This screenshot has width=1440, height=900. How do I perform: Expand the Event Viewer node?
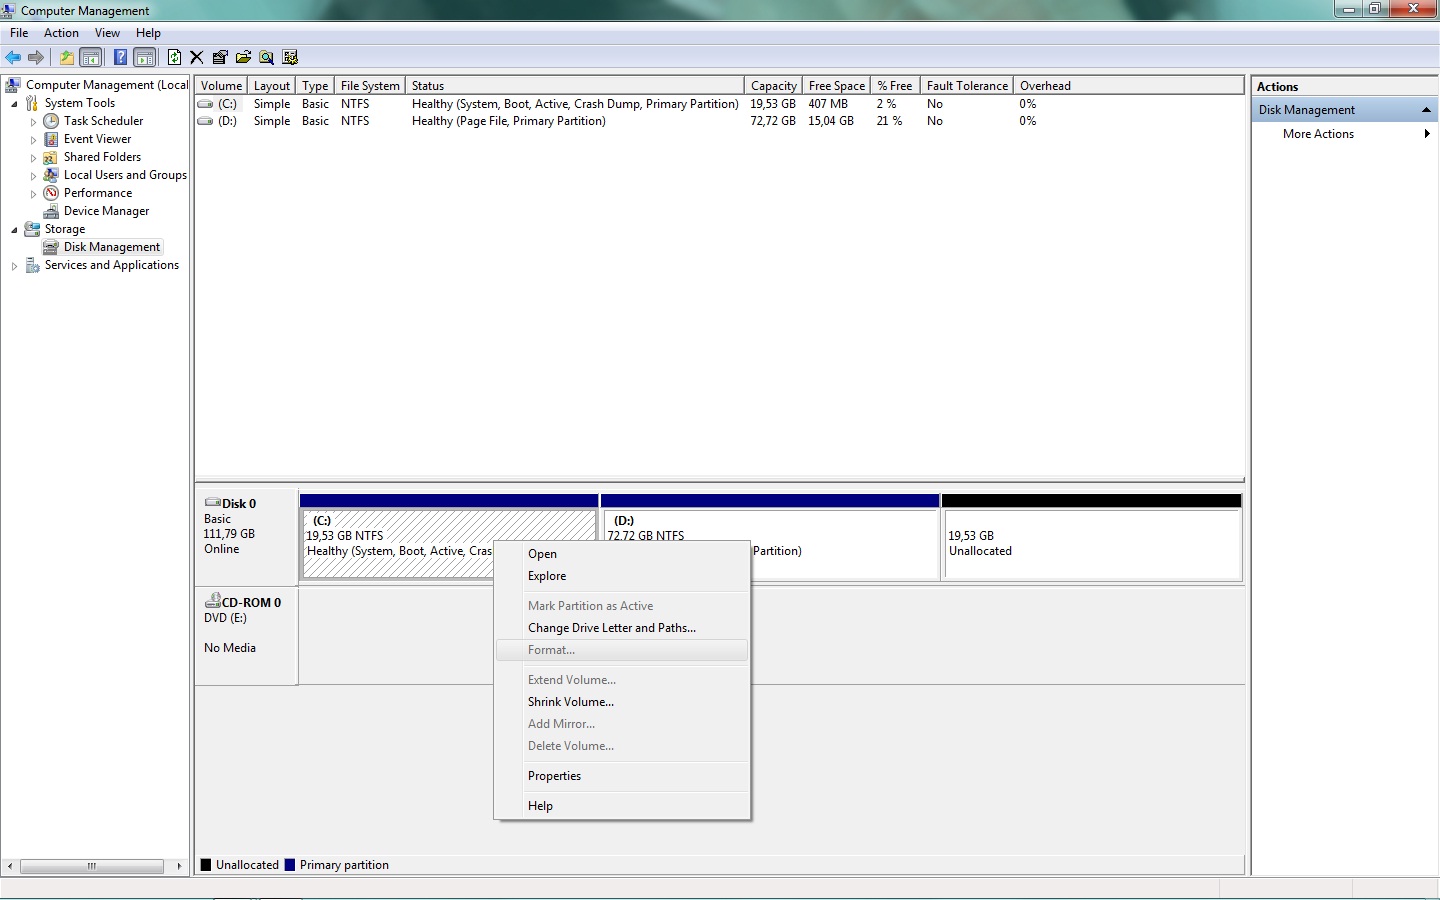(33, 139)
